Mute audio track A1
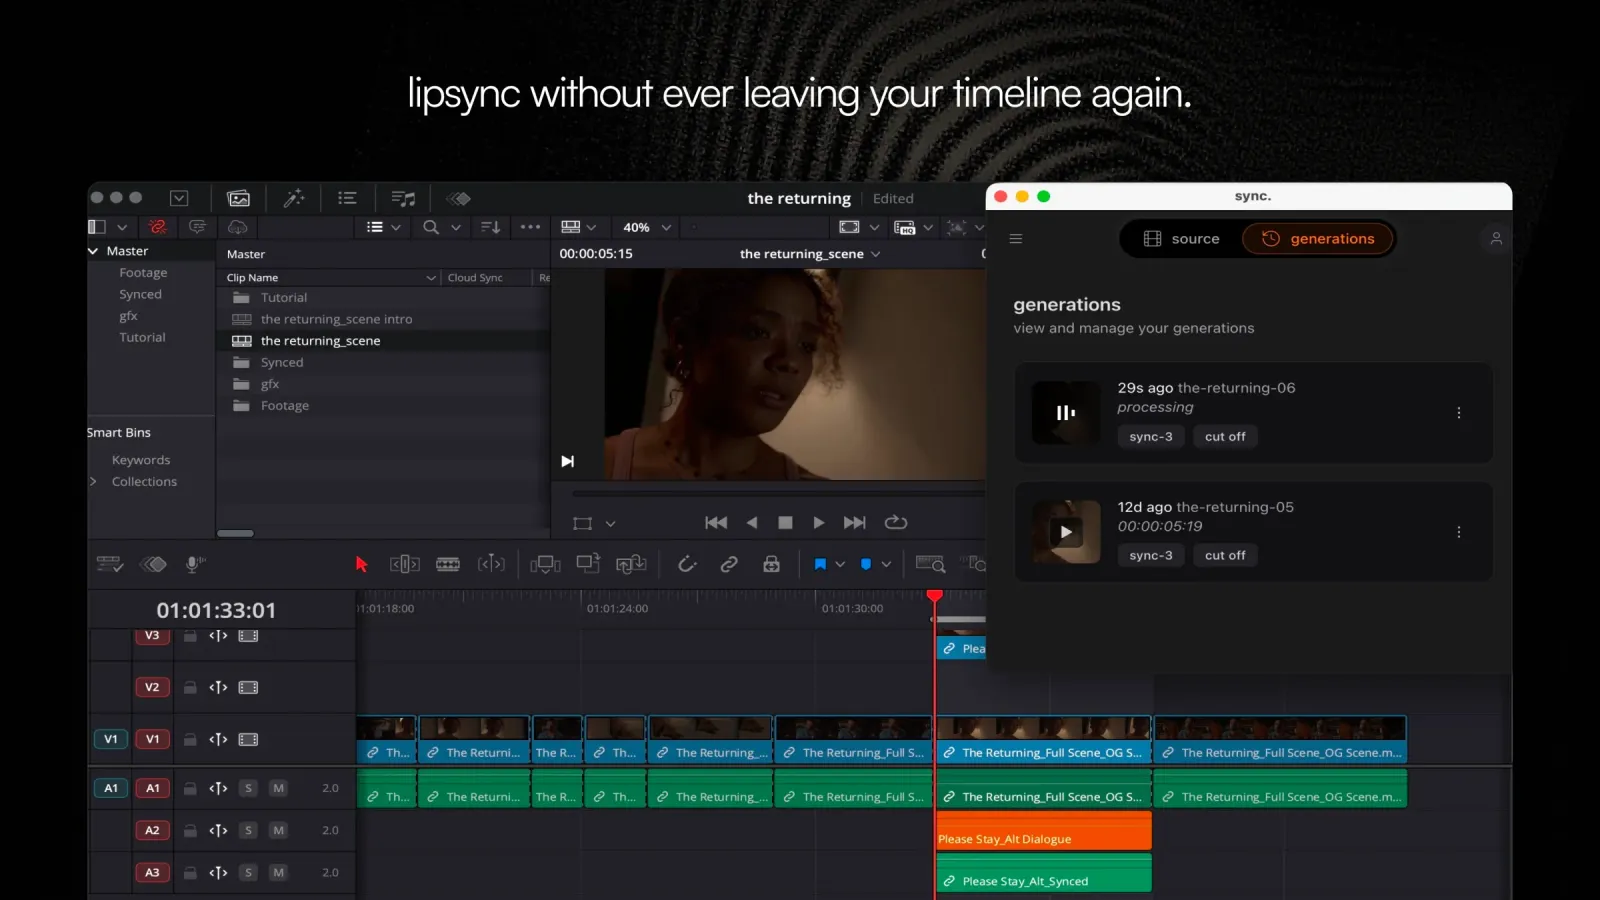This screenshot has height=900, width=1600. (x=278, y=788)
